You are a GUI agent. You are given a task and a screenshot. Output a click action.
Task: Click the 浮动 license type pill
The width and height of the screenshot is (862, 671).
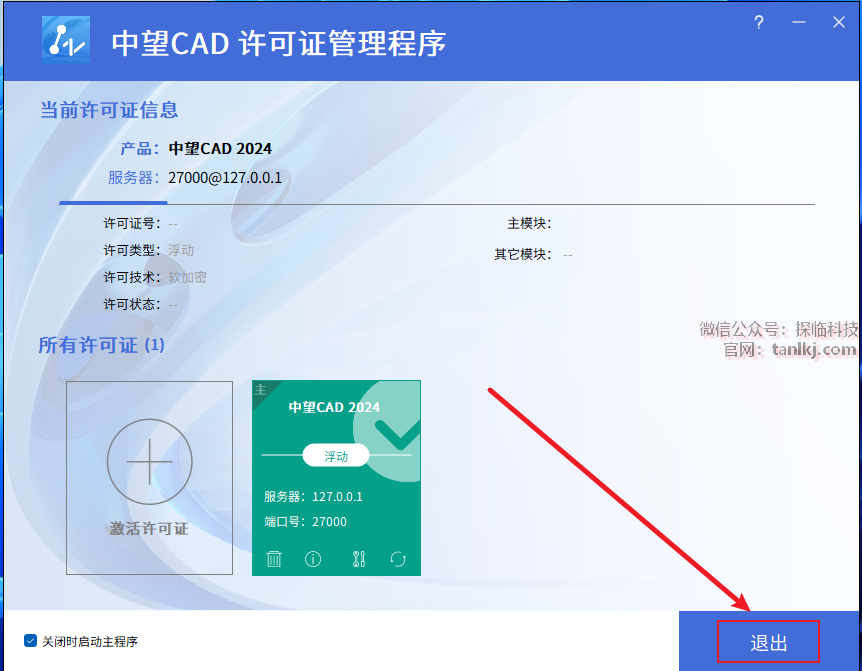[336, 456]
